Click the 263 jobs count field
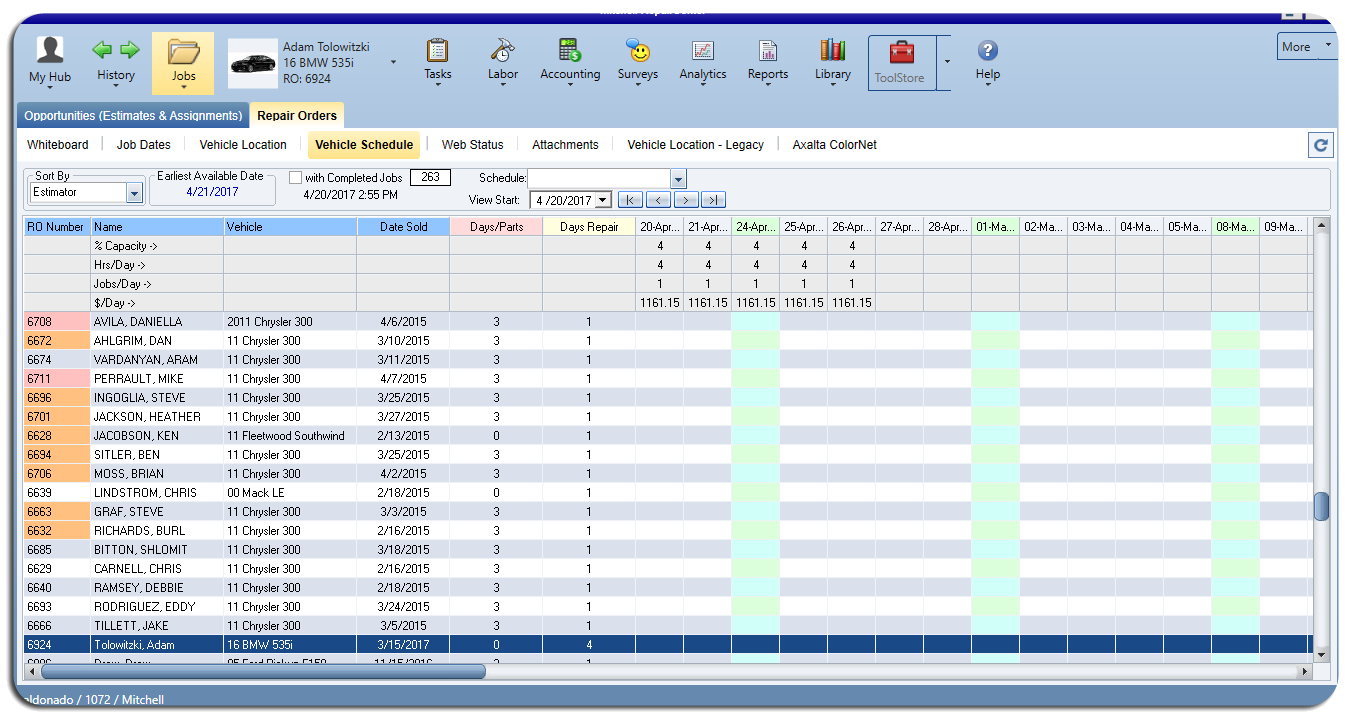Screen dimensions: 1355x719 [430, 178]
